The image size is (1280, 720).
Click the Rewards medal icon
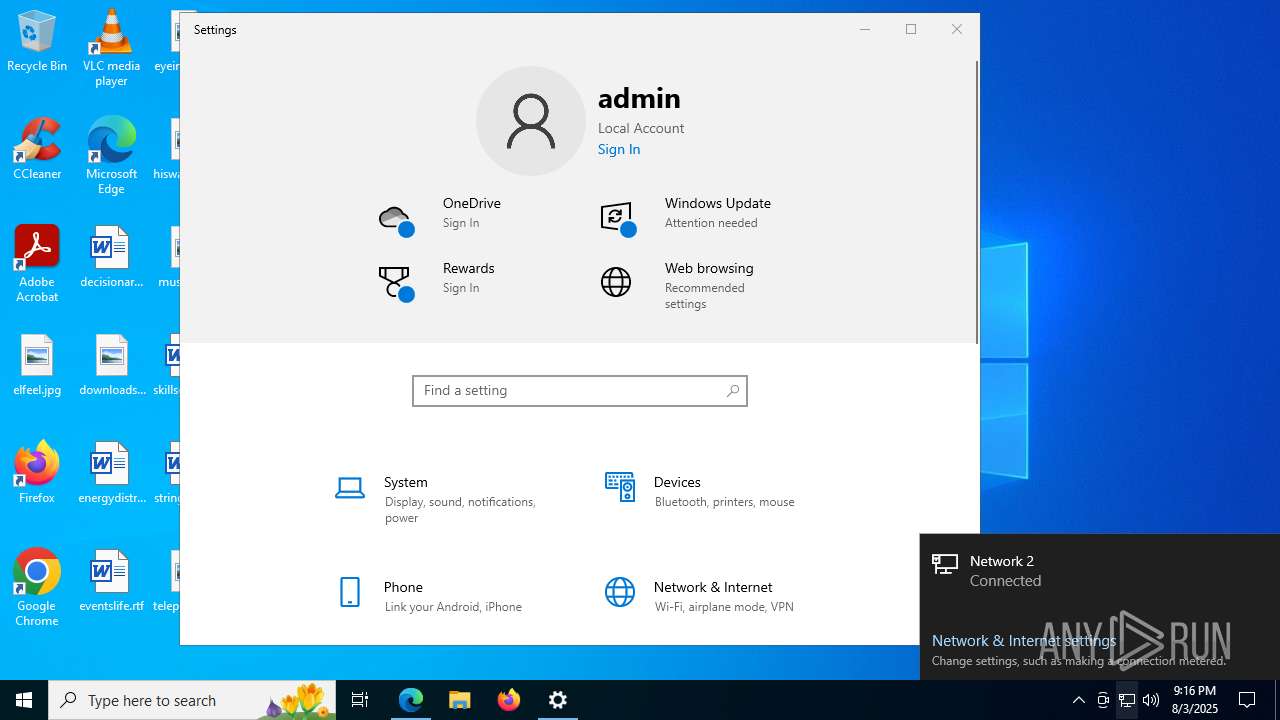[396, 283]
